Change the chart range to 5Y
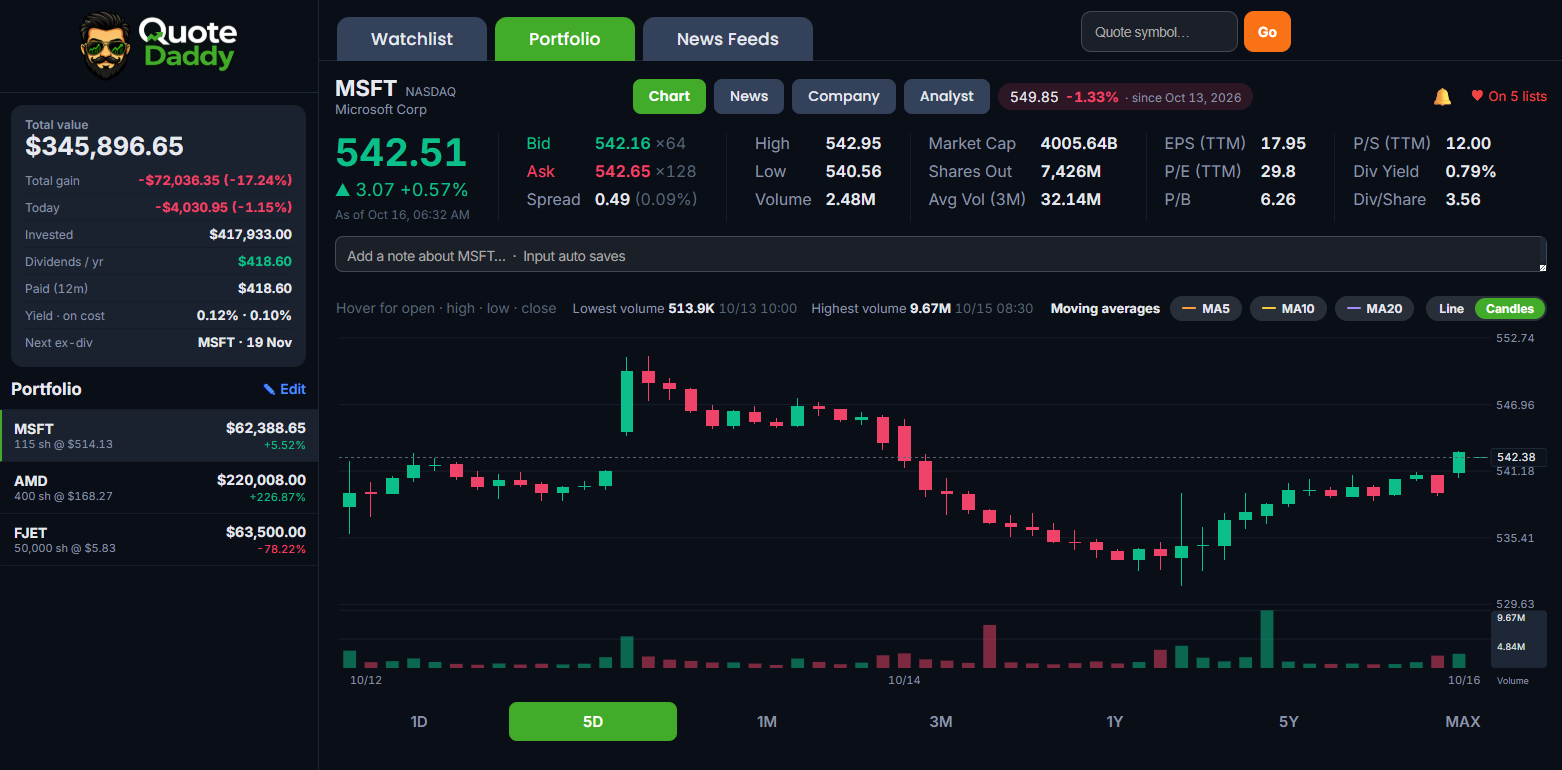 click(1289, 721)
